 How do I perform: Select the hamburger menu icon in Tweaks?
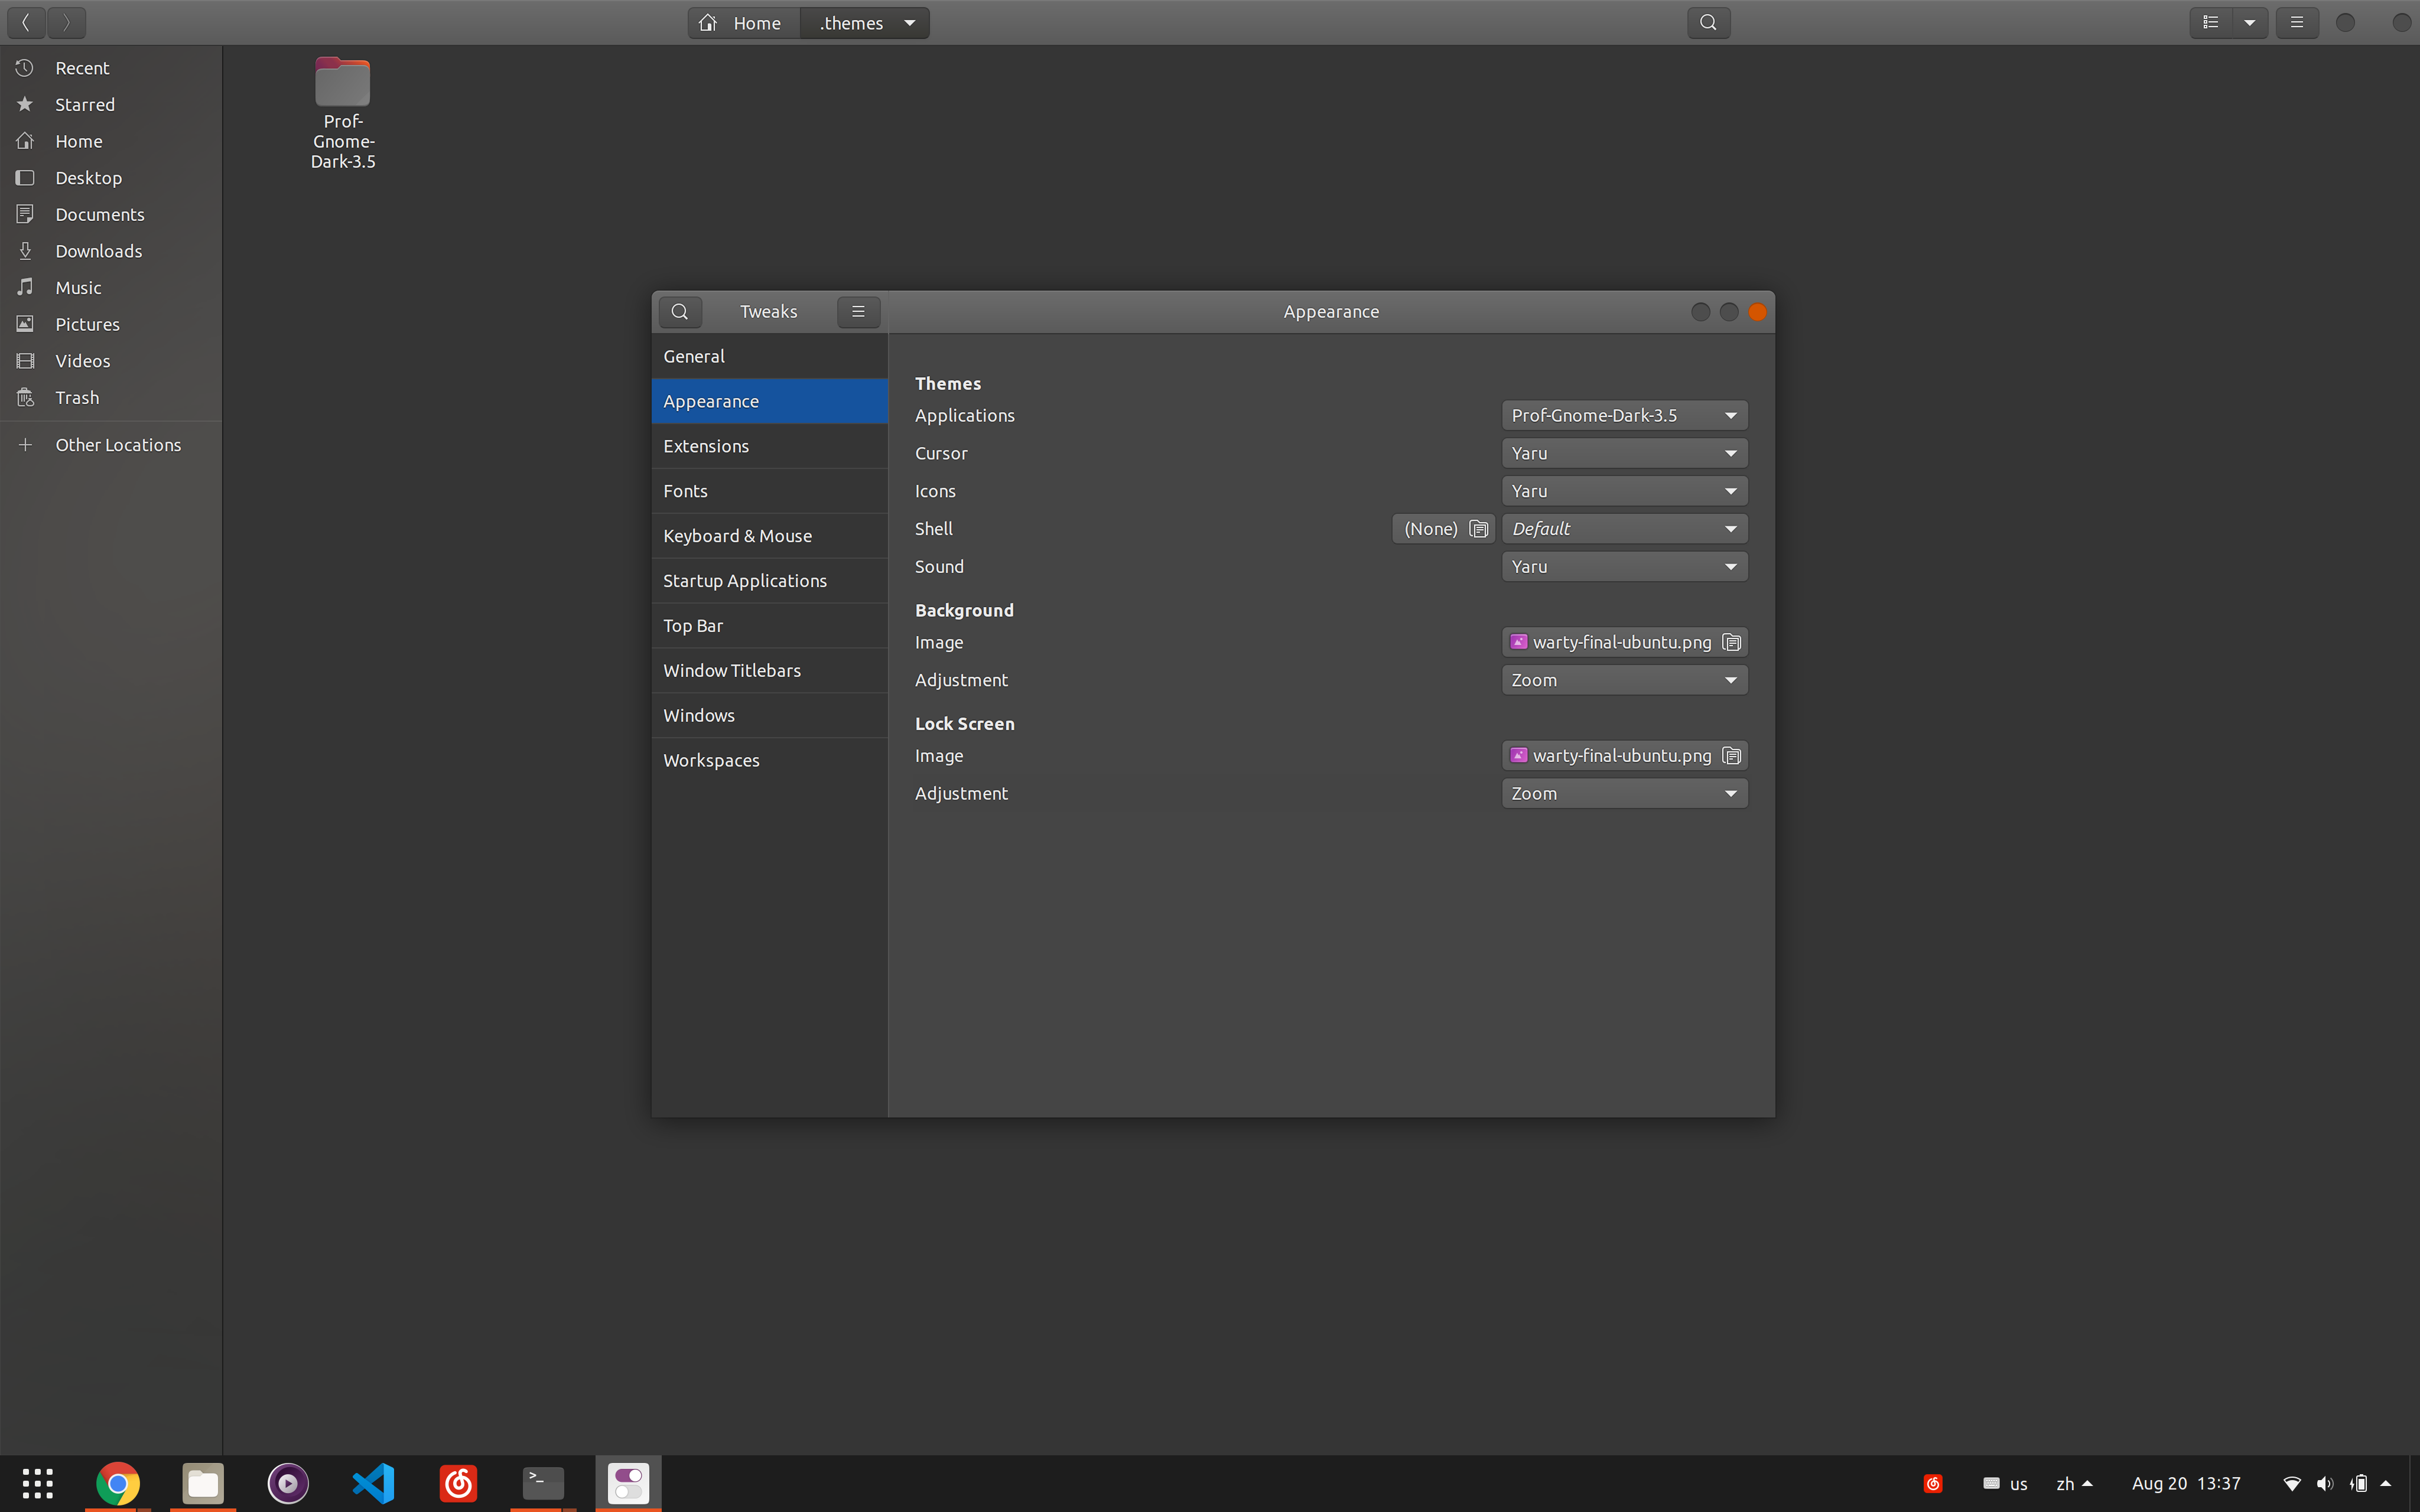(x=859, y=310)
